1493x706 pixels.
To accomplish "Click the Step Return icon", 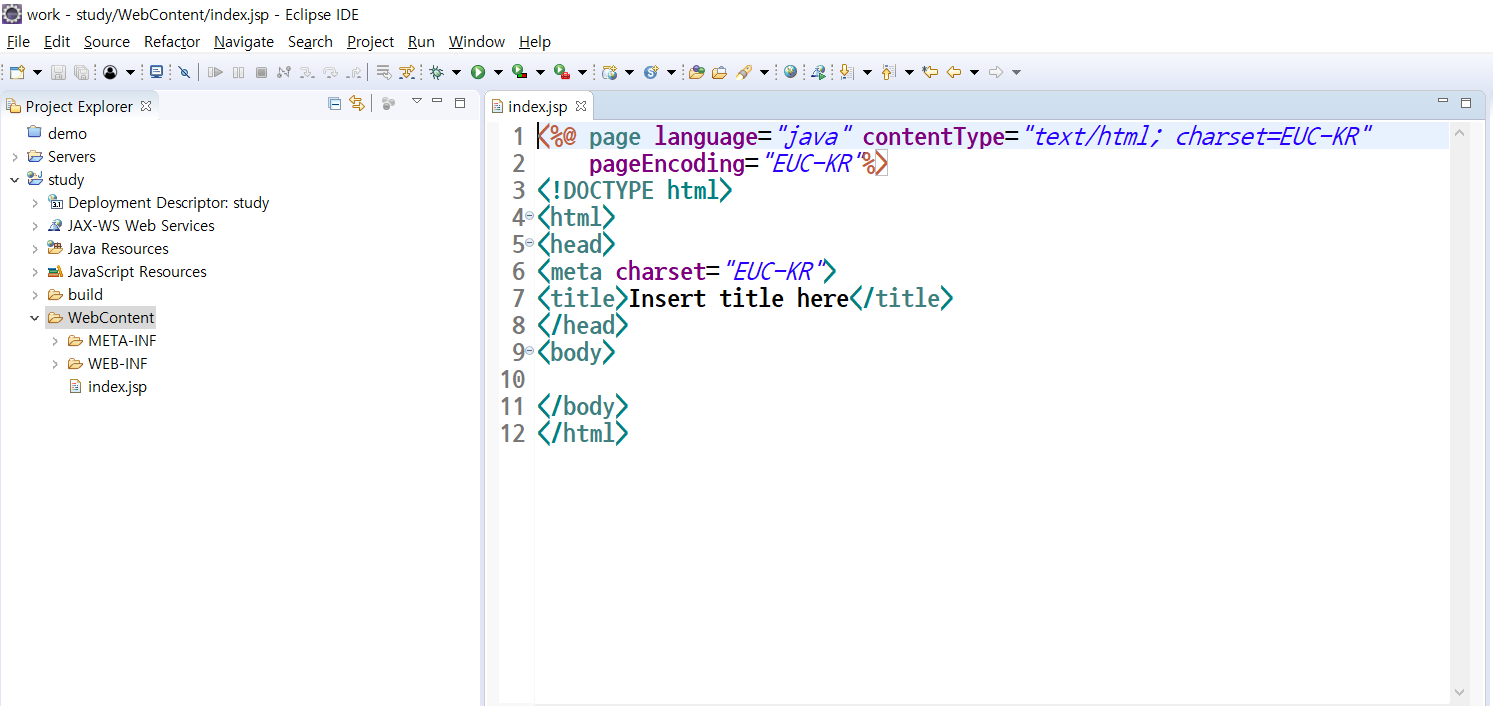I will pos(353,72).
